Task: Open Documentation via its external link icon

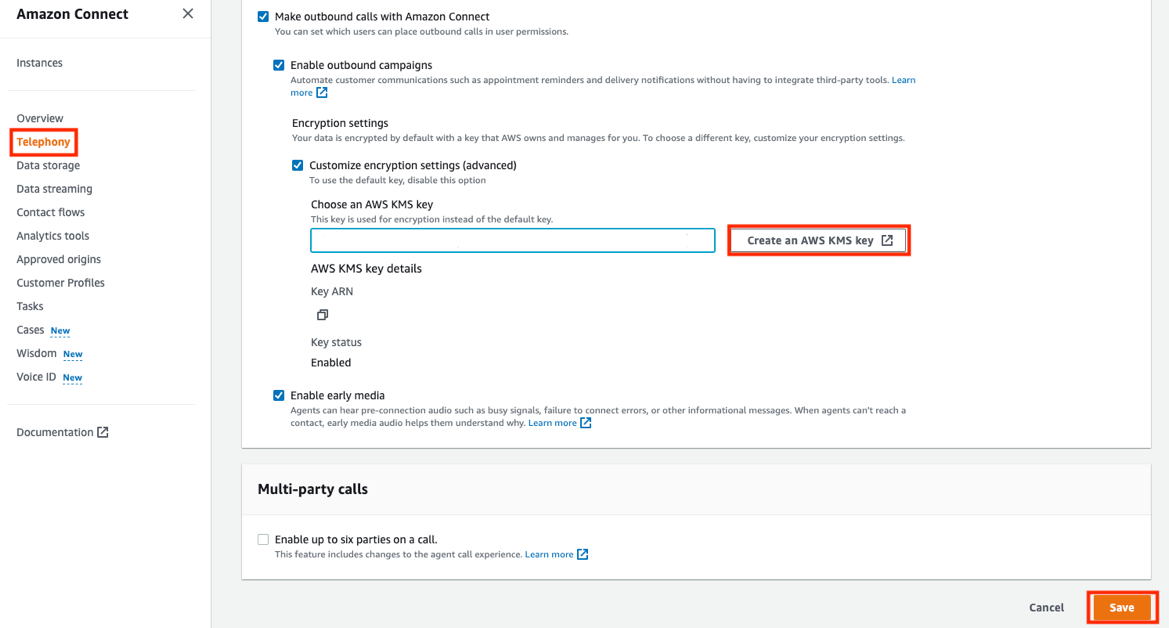Action: coord(104,431)
